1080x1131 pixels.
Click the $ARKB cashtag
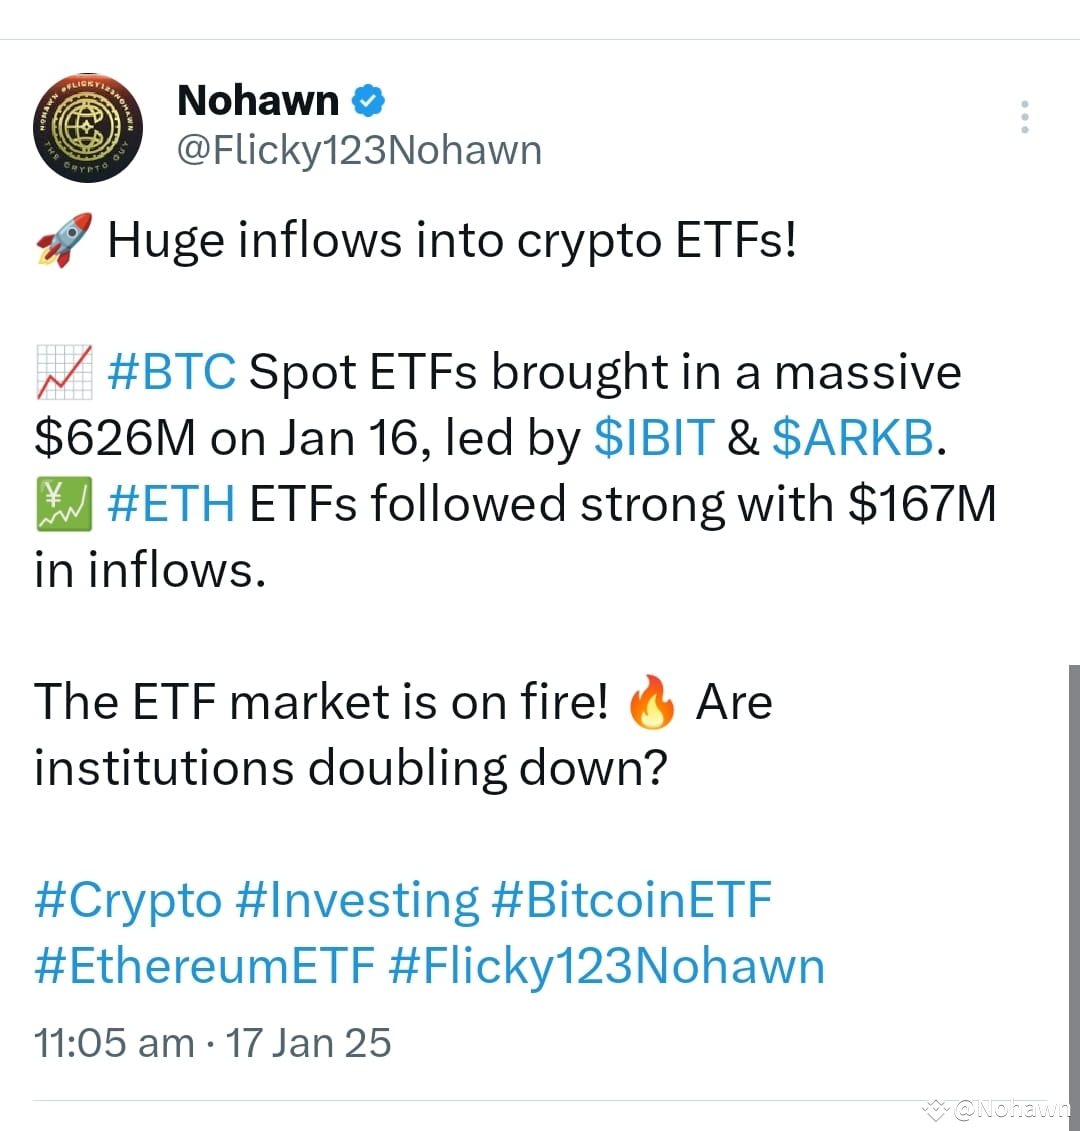pyautogui.click(x=852, y=437)
